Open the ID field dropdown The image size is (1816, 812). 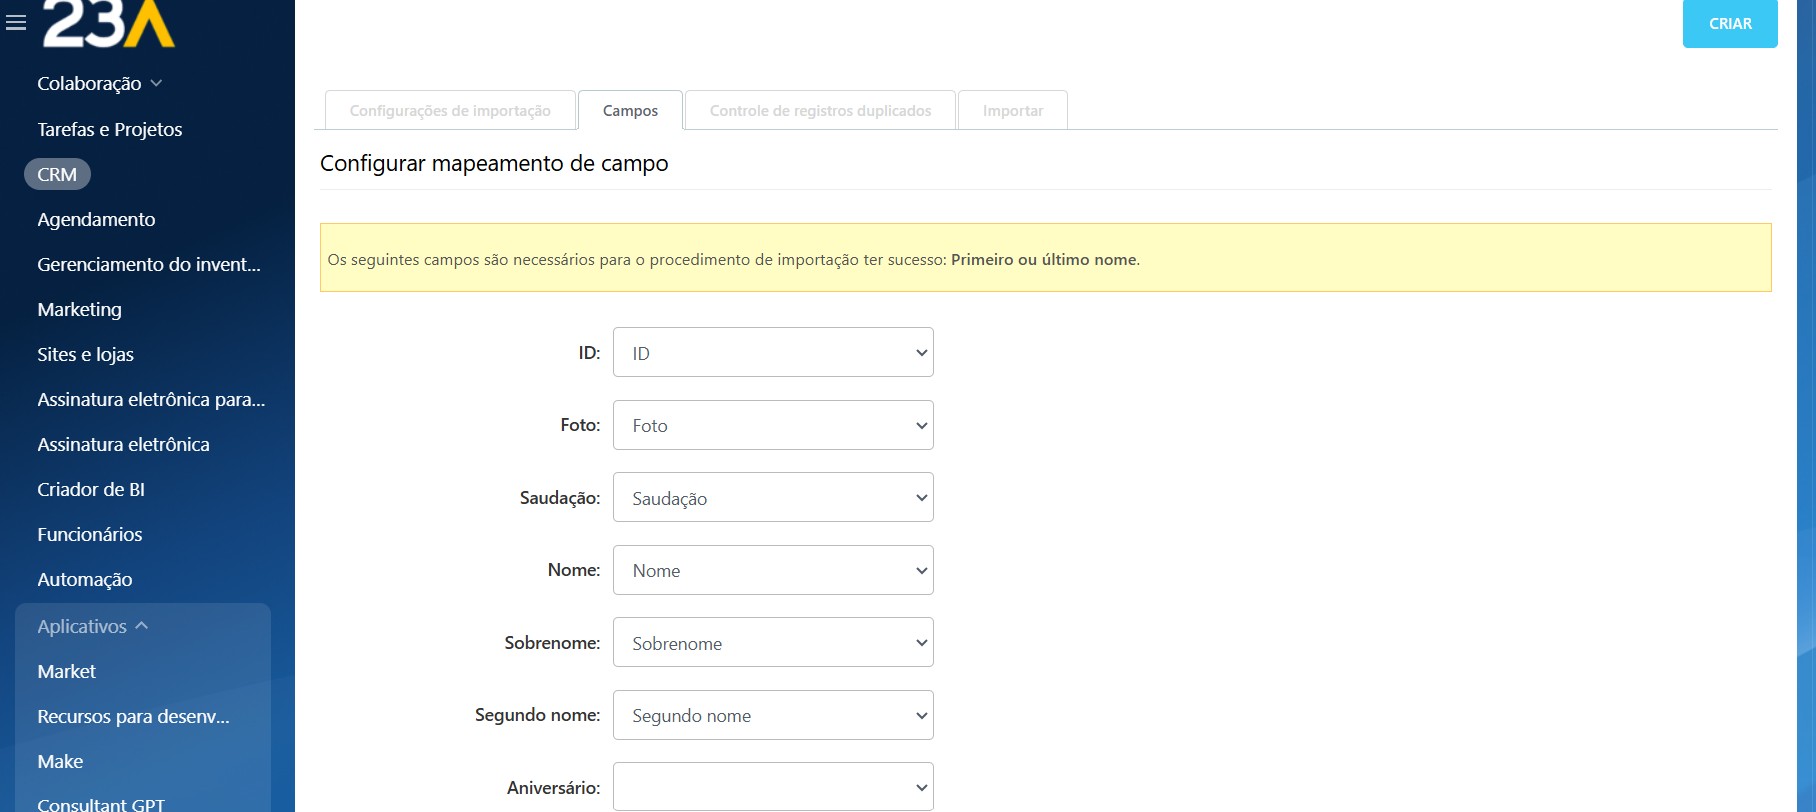[772, 353]
